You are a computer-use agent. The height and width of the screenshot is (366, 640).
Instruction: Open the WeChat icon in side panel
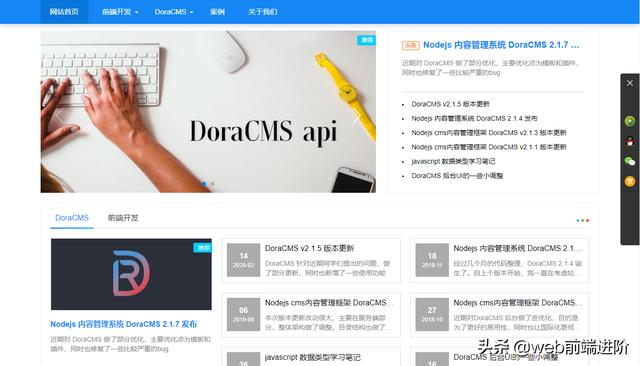630,161
